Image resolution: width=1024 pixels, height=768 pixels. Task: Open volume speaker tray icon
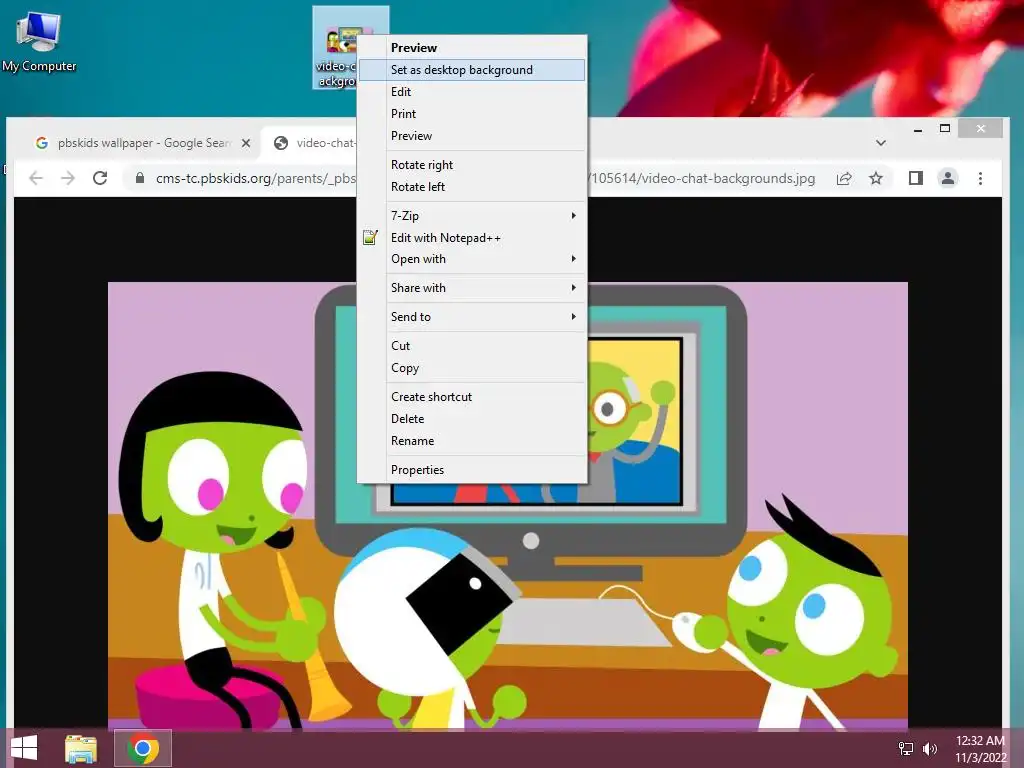(930, 749)
